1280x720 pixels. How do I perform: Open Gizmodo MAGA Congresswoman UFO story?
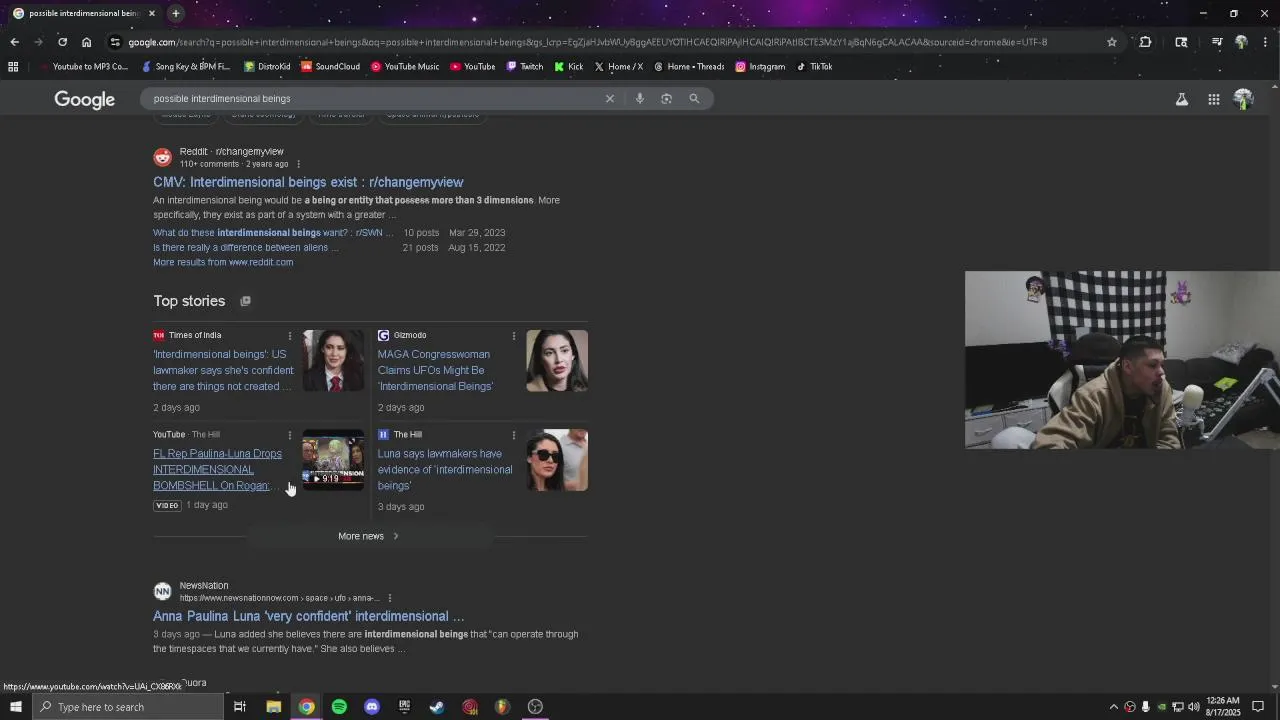[x=435, y=370]
